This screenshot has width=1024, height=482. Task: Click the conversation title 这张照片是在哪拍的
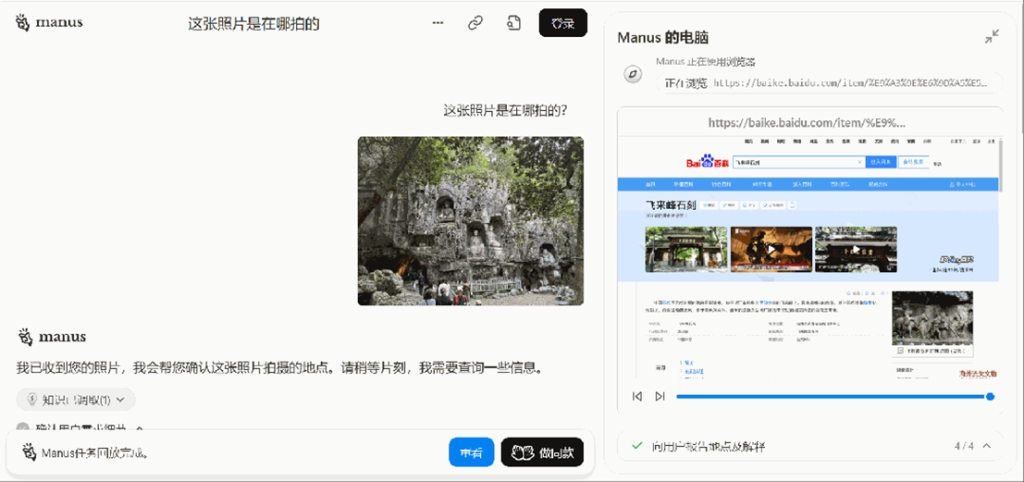tap(254, 23)
